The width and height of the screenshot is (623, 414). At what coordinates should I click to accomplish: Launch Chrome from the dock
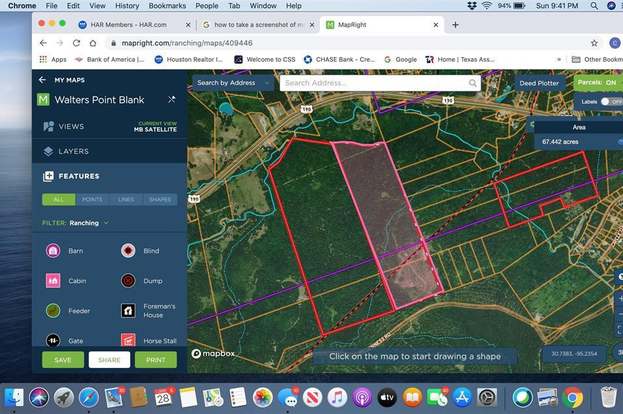[573, 398]
